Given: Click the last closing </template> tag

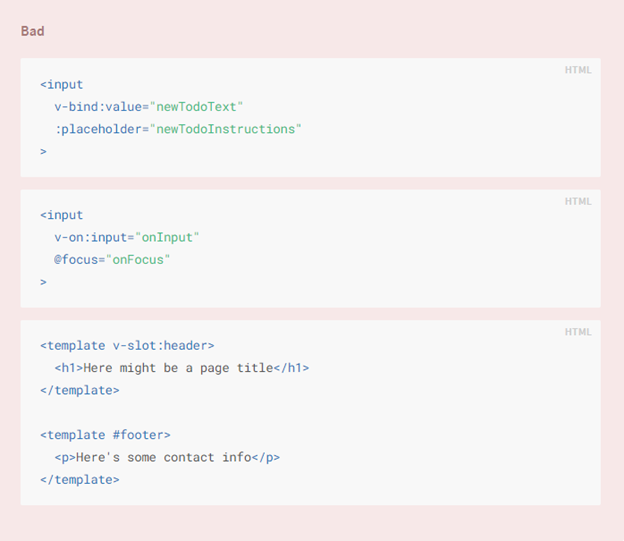Looking at the screenshot, I should pyautogui.click(x=80, y=479).
